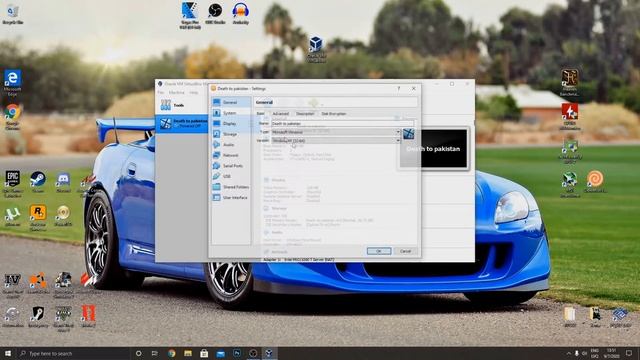Open the User Interface settings category
Image resolution: width=640 pixels, height=360 pixels.
pos(231,198)
